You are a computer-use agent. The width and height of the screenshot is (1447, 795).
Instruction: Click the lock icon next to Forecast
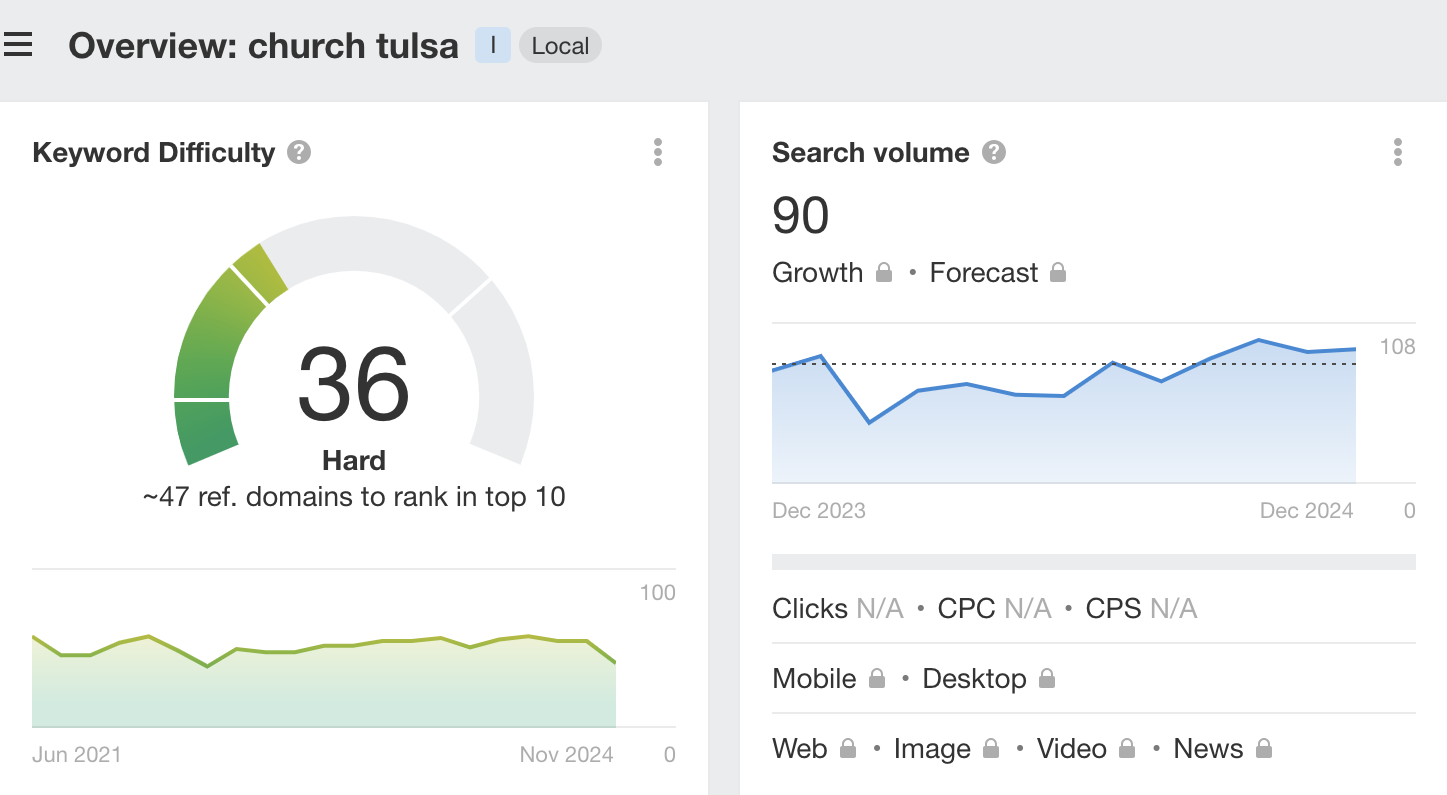[x=1058, y=273]
